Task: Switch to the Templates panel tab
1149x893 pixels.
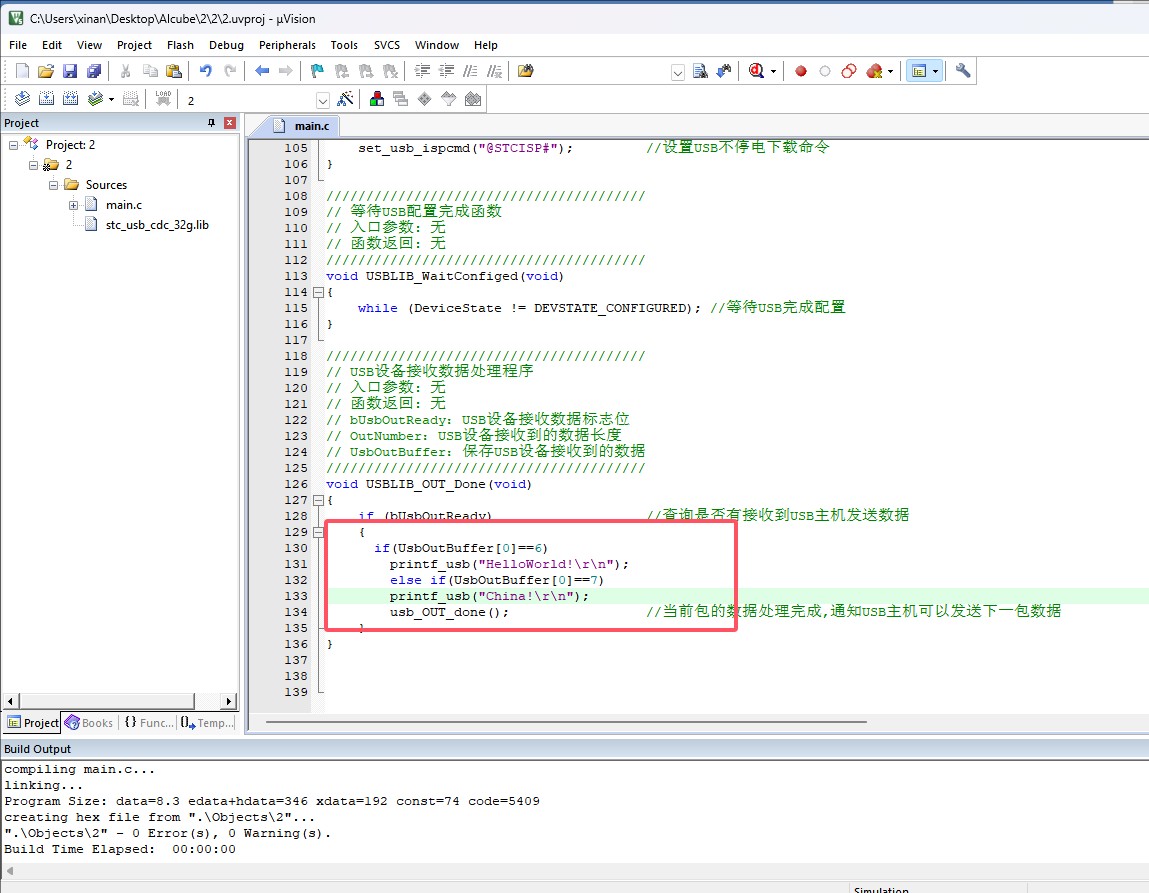Action: pyautogui.click(x=207, y=723)
